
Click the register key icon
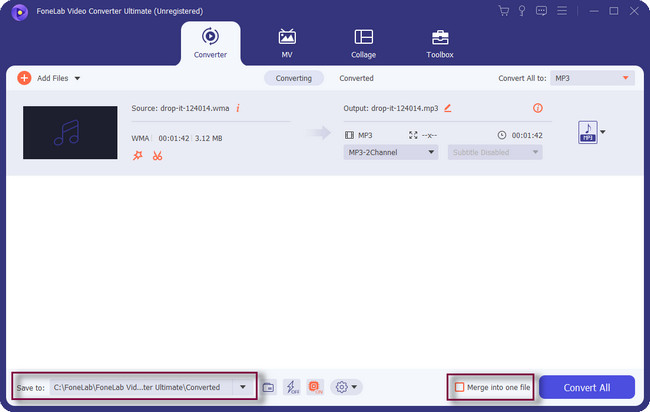pyautogui.click(x=522, y=11)
